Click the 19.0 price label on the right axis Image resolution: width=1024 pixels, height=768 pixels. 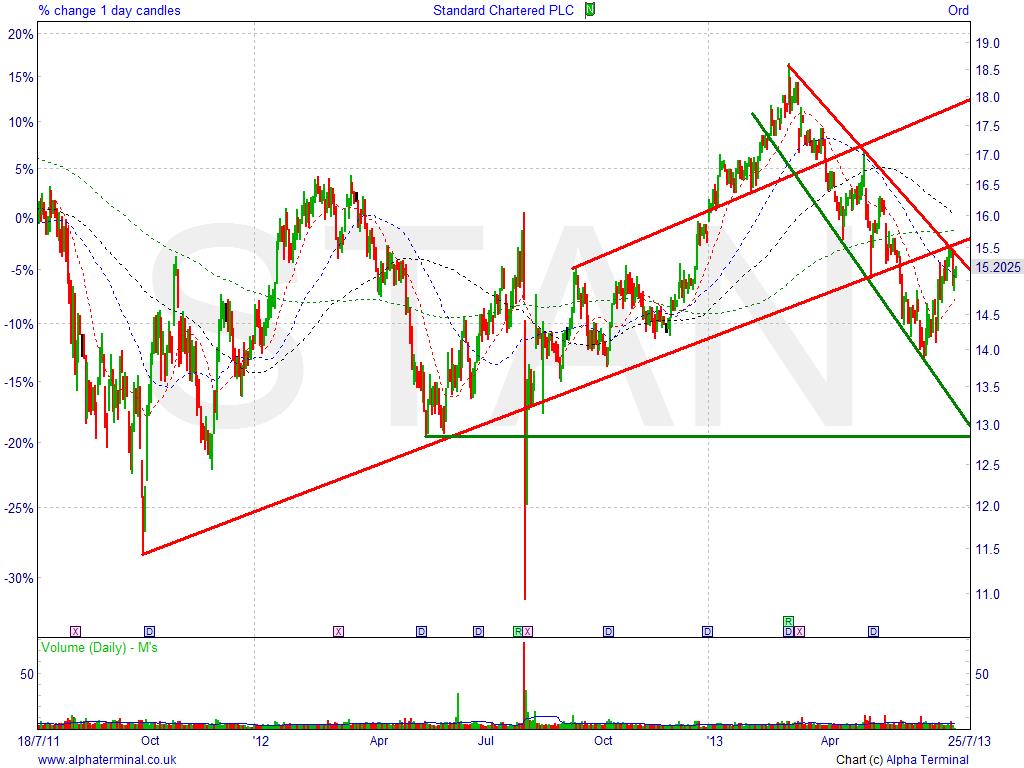[987, 43]
